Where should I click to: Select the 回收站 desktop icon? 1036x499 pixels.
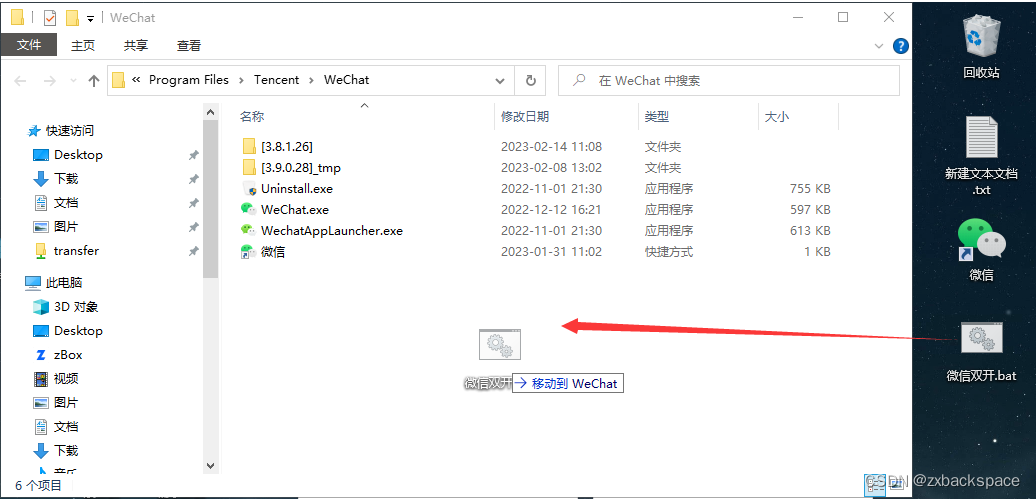click(x=981, y=46)
